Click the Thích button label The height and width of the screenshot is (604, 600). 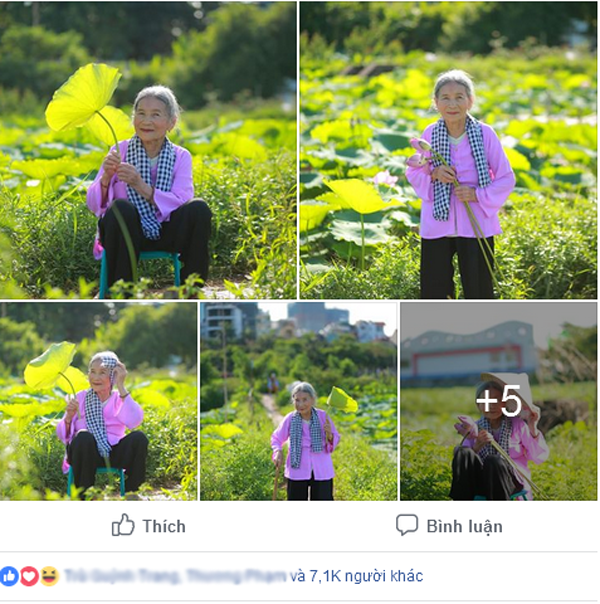click(x=164, y=527)
